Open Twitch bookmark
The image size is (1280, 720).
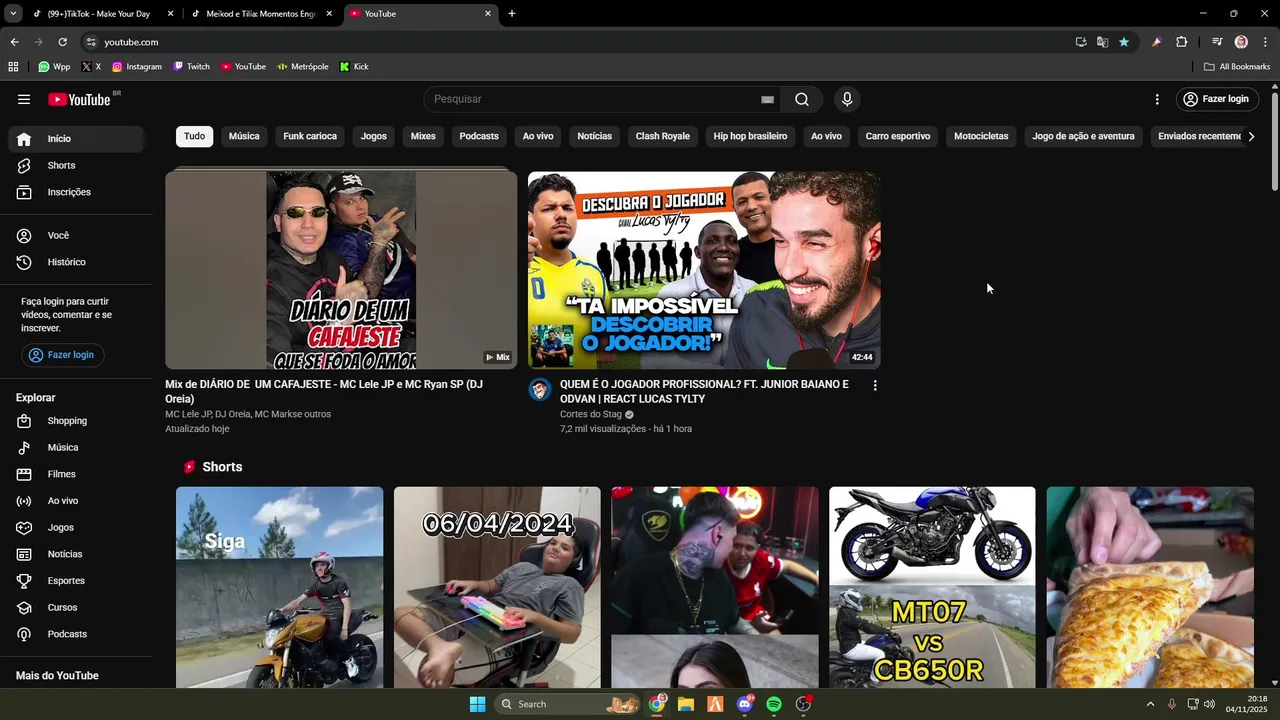191,67
